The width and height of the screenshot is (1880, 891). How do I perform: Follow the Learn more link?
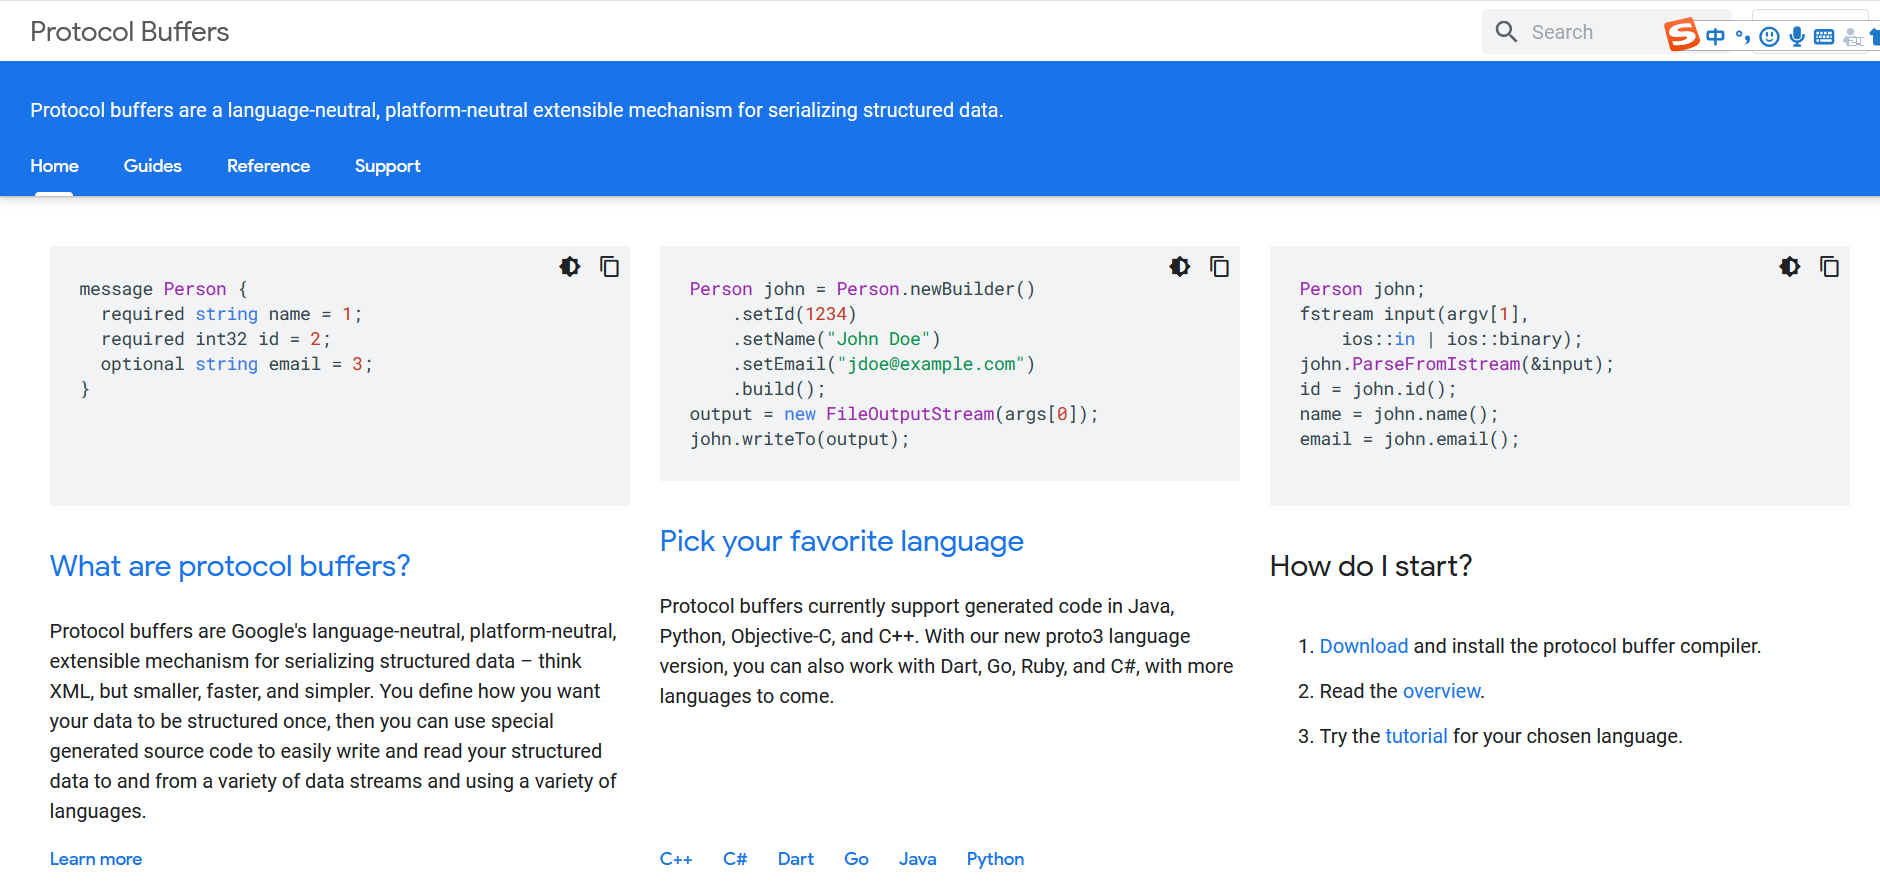pyautogui.click(x=96, y=859)
